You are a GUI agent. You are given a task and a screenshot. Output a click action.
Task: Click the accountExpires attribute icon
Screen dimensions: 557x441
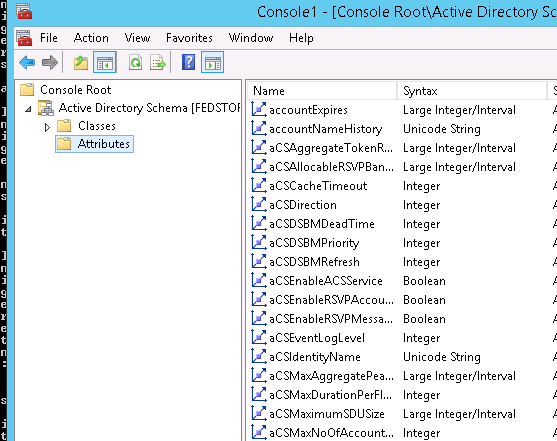(x=259, y=109)
